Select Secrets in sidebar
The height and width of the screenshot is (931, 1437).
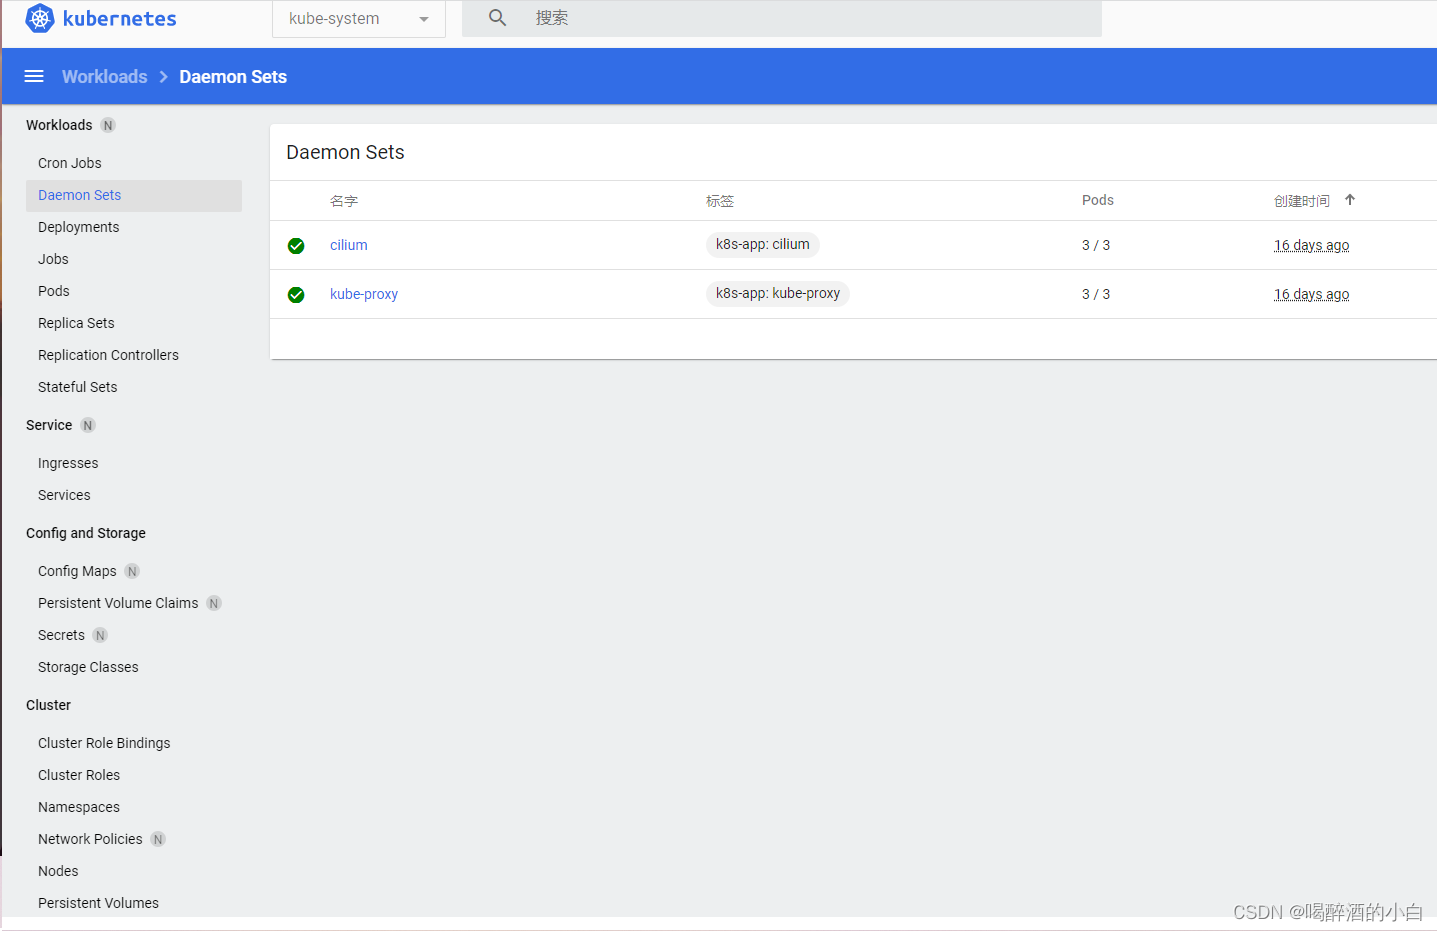pos(61,635)
